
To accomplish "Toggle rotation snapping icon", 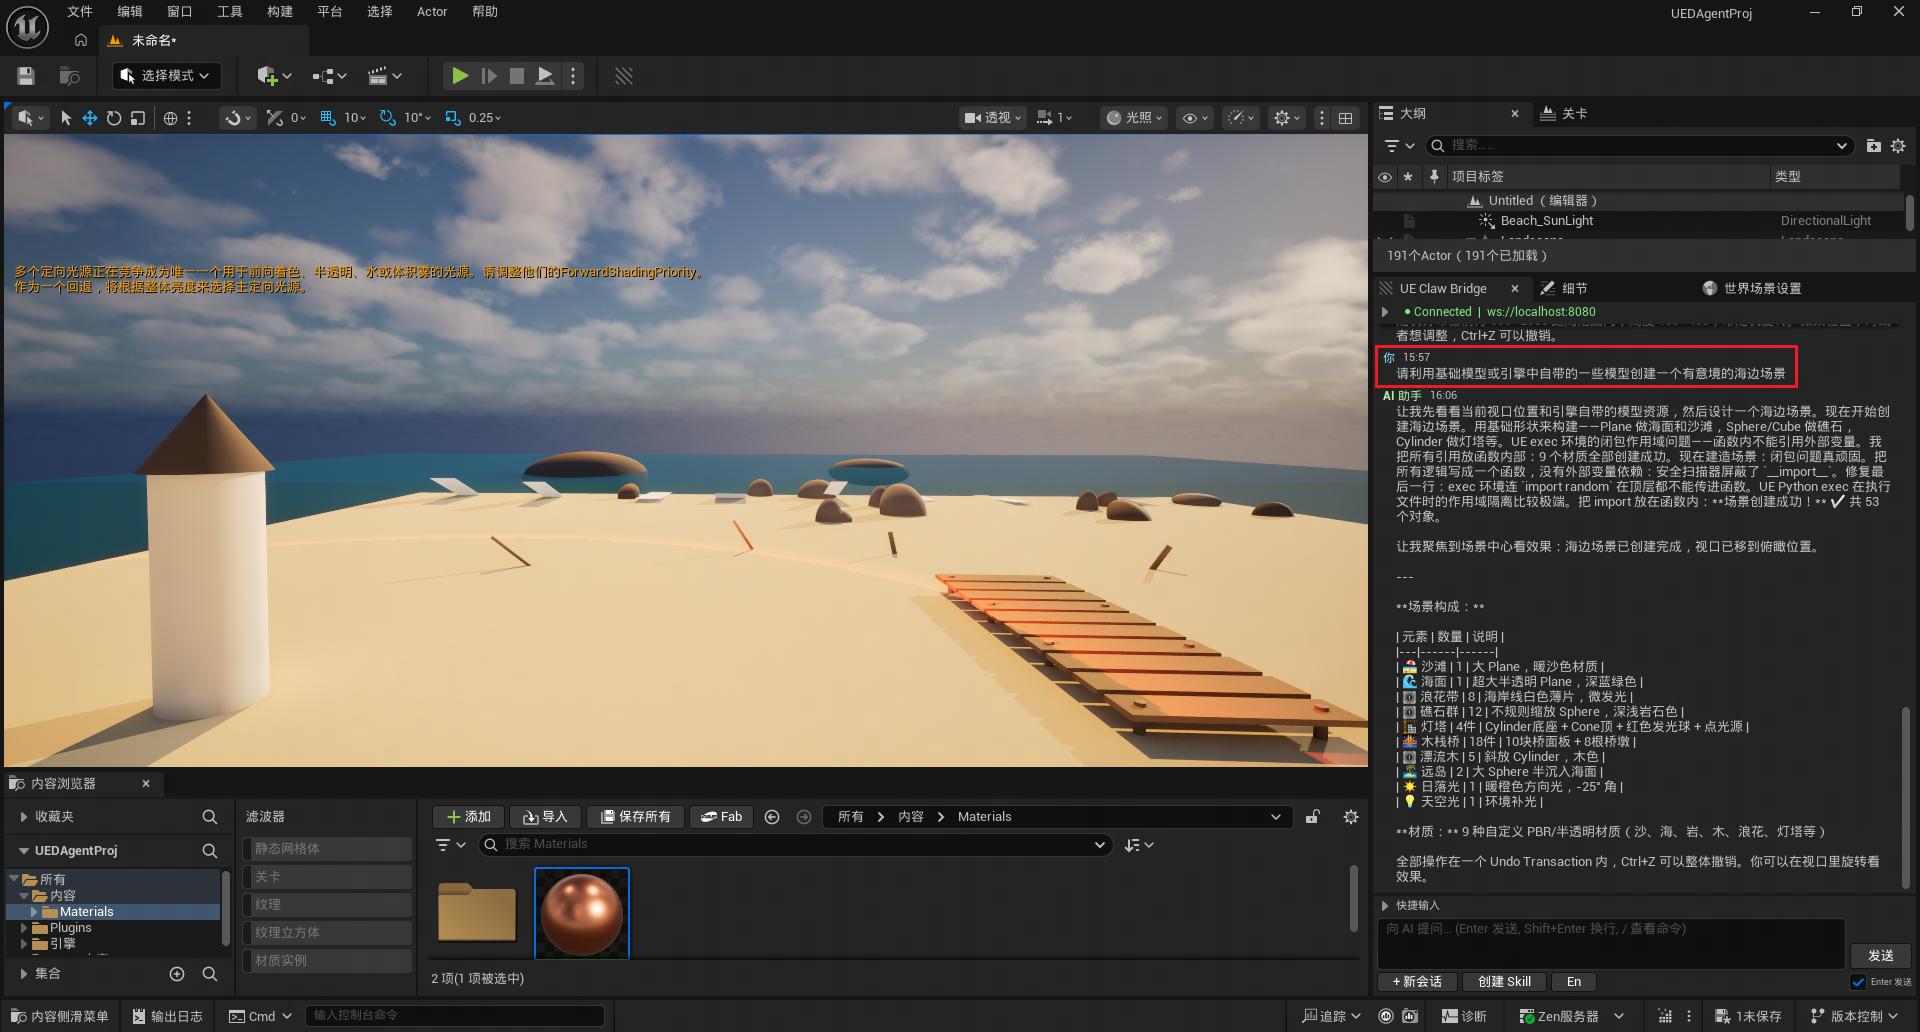I will click(x=387, y=118).
